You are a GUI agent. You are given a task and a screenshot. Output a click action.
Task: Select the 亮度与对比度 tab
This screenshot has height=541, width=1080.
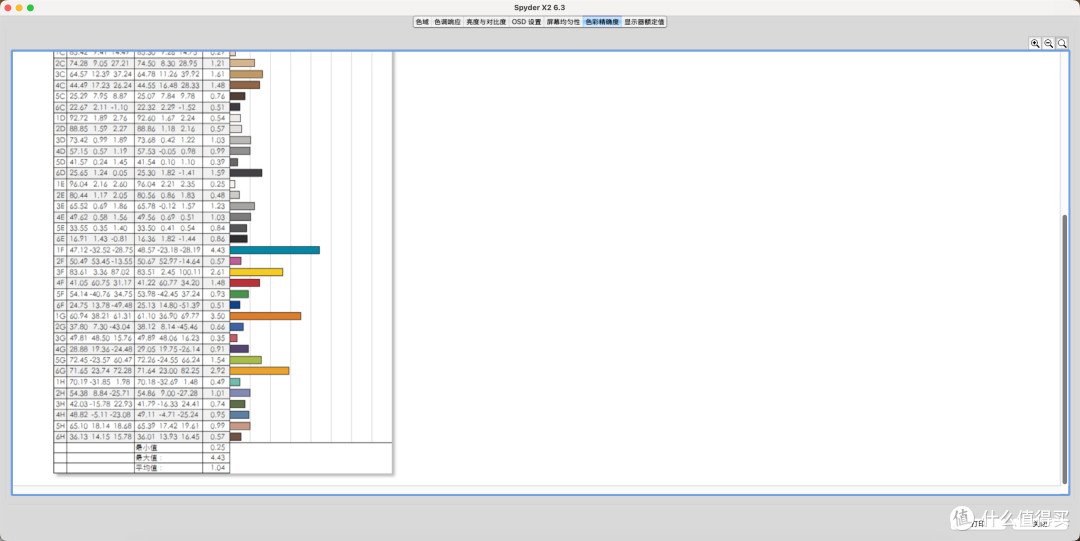coord(486,22)
